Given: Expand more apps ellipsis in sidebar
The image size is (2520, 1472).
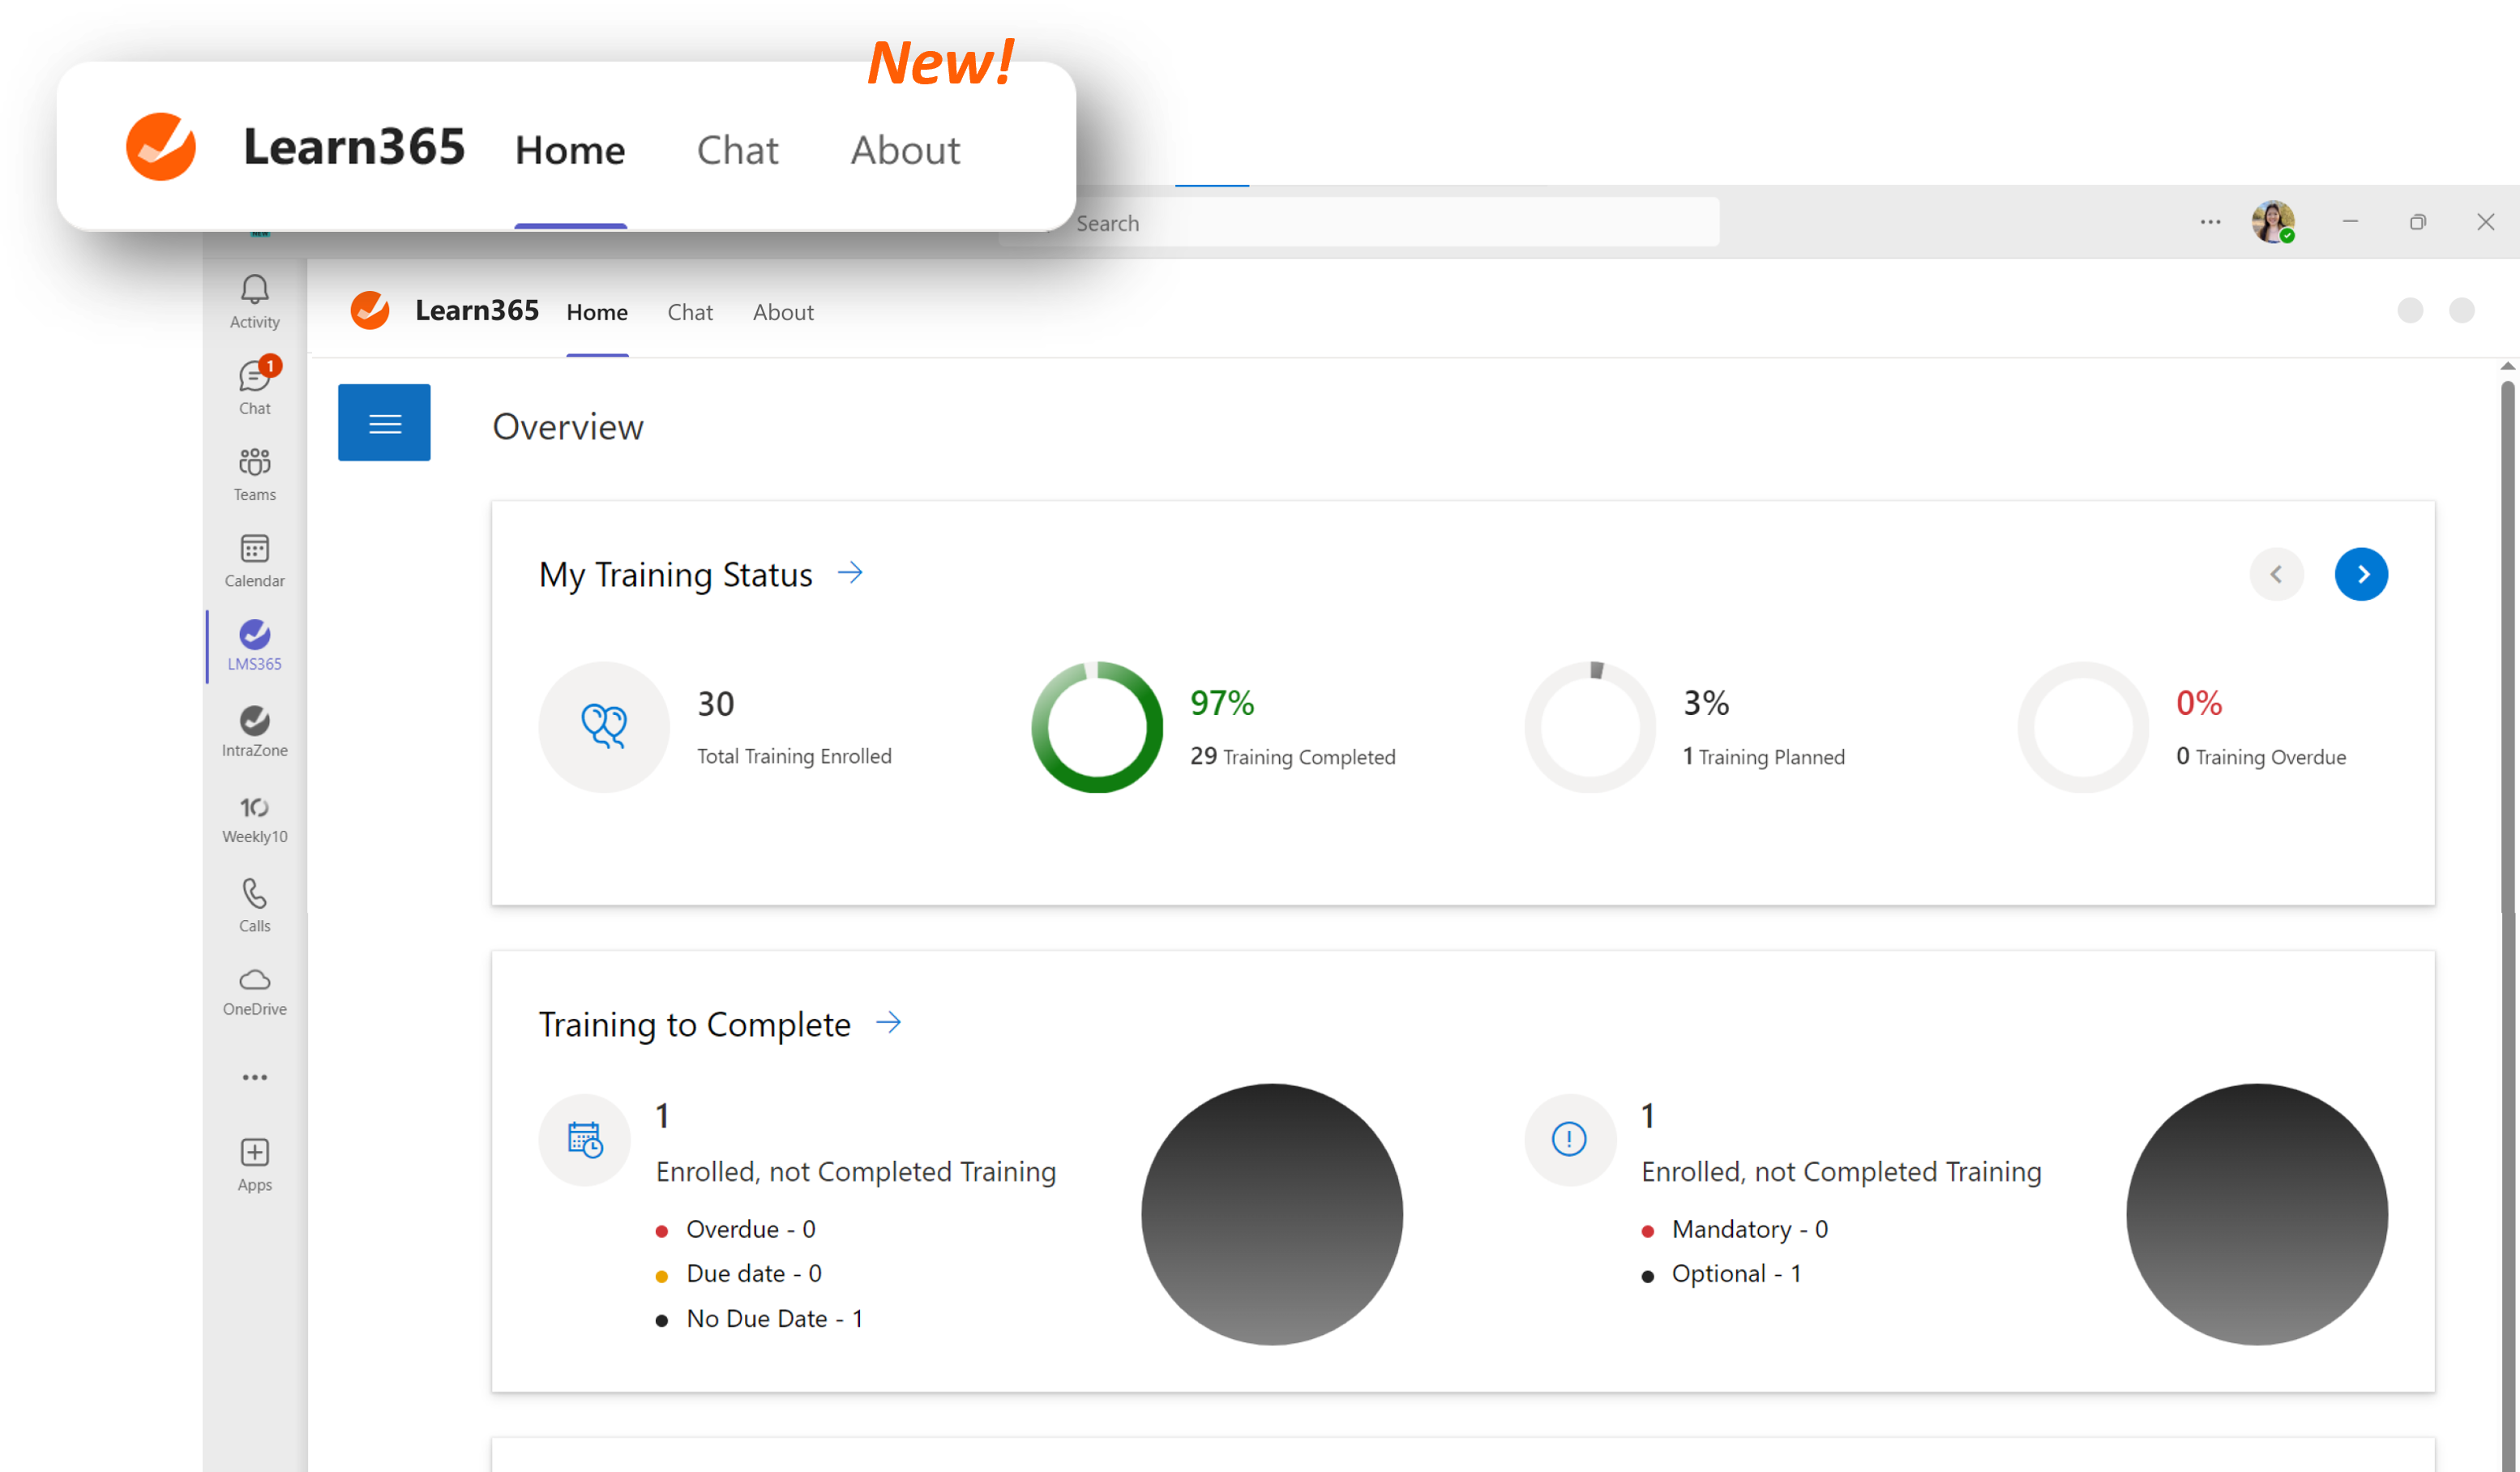Looking at the screenshot, I should tap(254, 1077).
